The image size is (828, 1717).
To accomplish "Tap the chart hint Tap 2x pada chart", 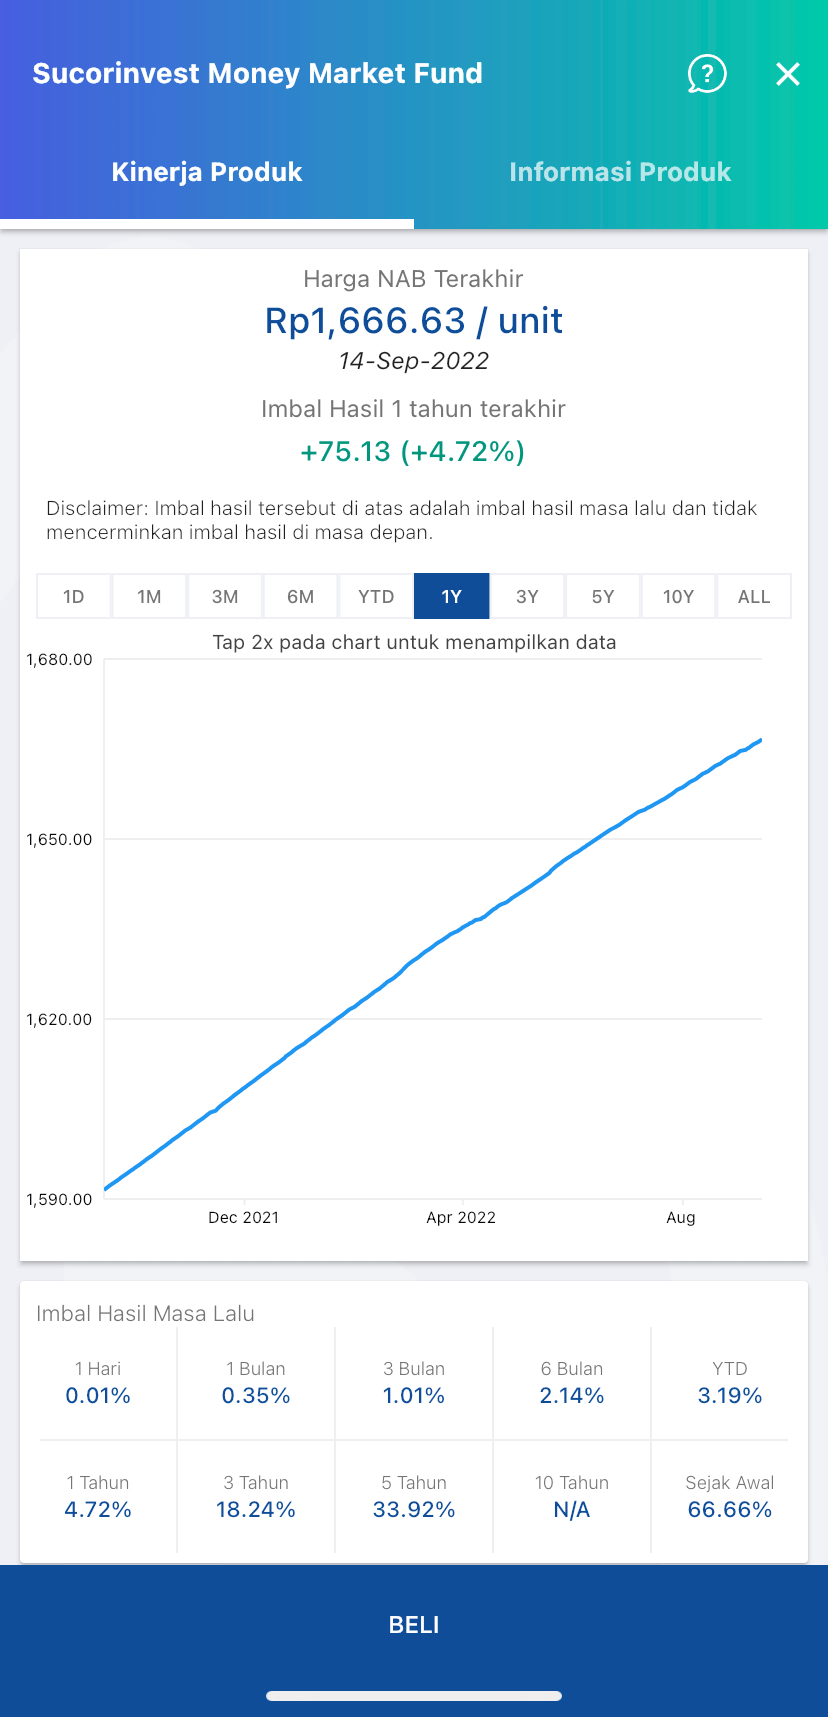I will coord(414,642).
